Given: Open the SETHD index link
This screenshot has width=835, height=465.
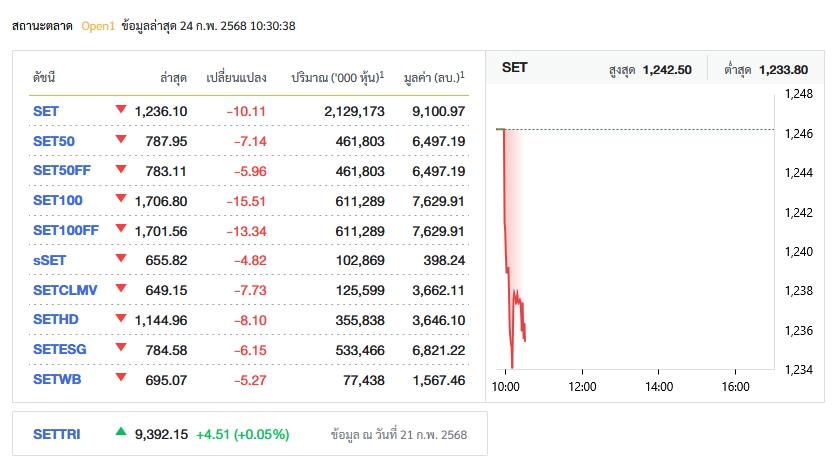Looking at the screenshot, I should (55, 320).
